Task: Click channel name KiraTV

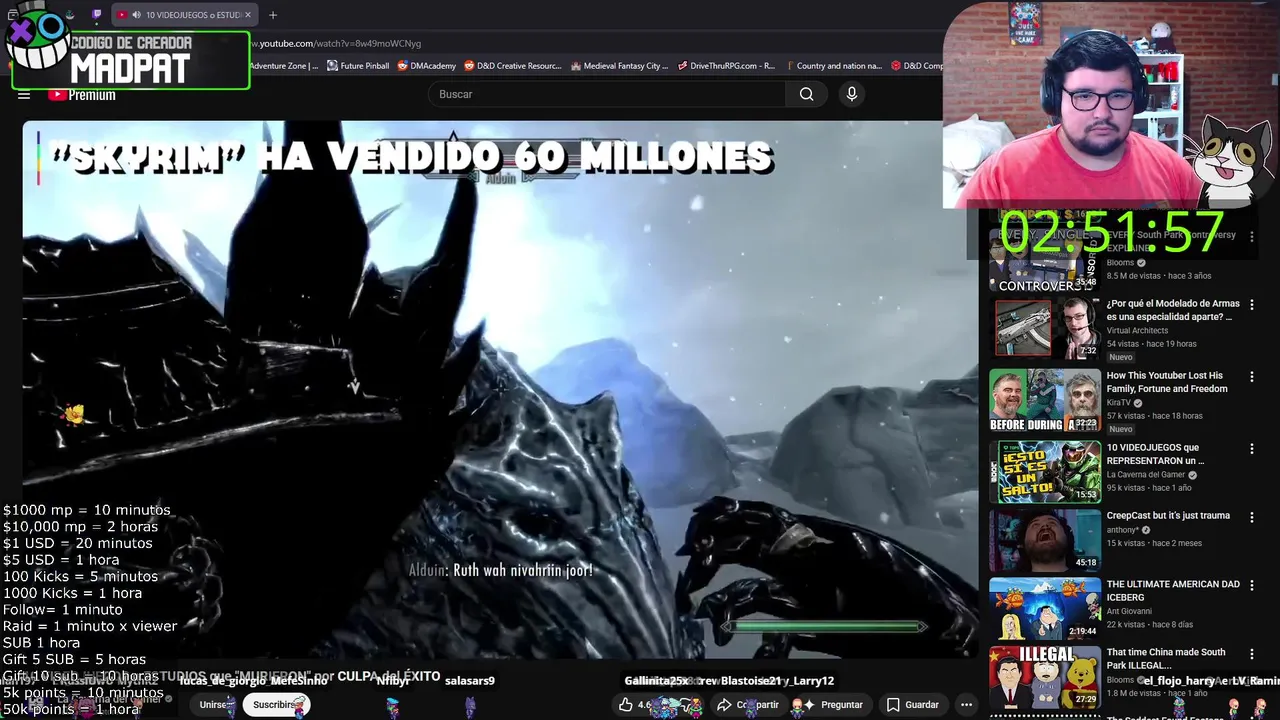Action: (x=1118, y=403)
